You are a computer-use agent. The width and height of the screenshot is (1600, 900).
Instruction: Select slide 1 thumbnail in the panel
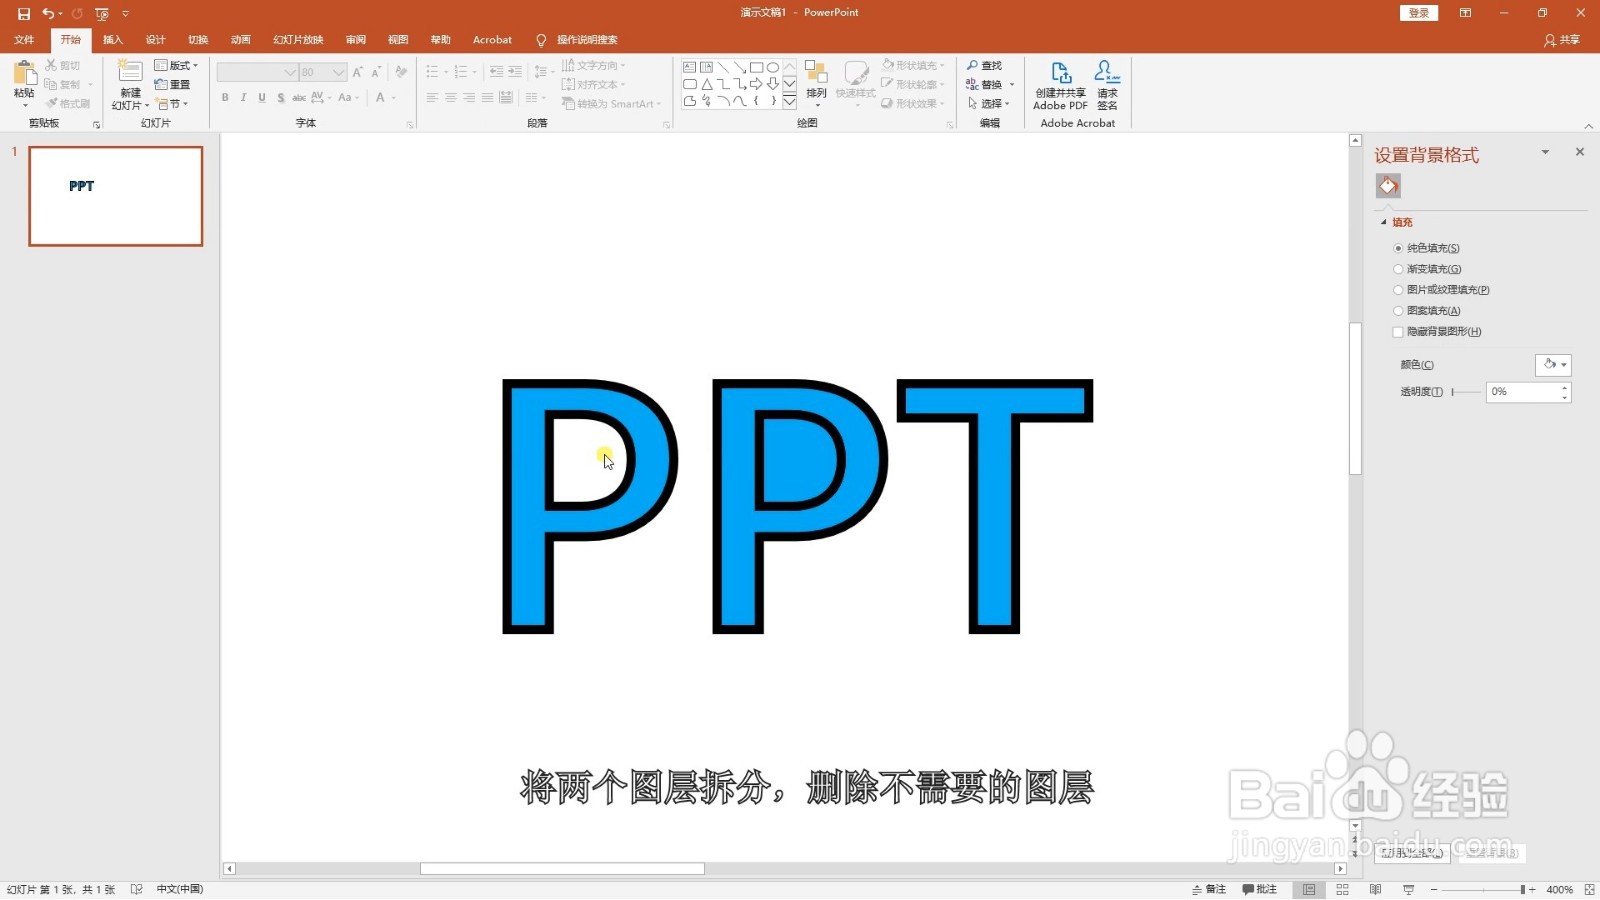click(115, 196)
